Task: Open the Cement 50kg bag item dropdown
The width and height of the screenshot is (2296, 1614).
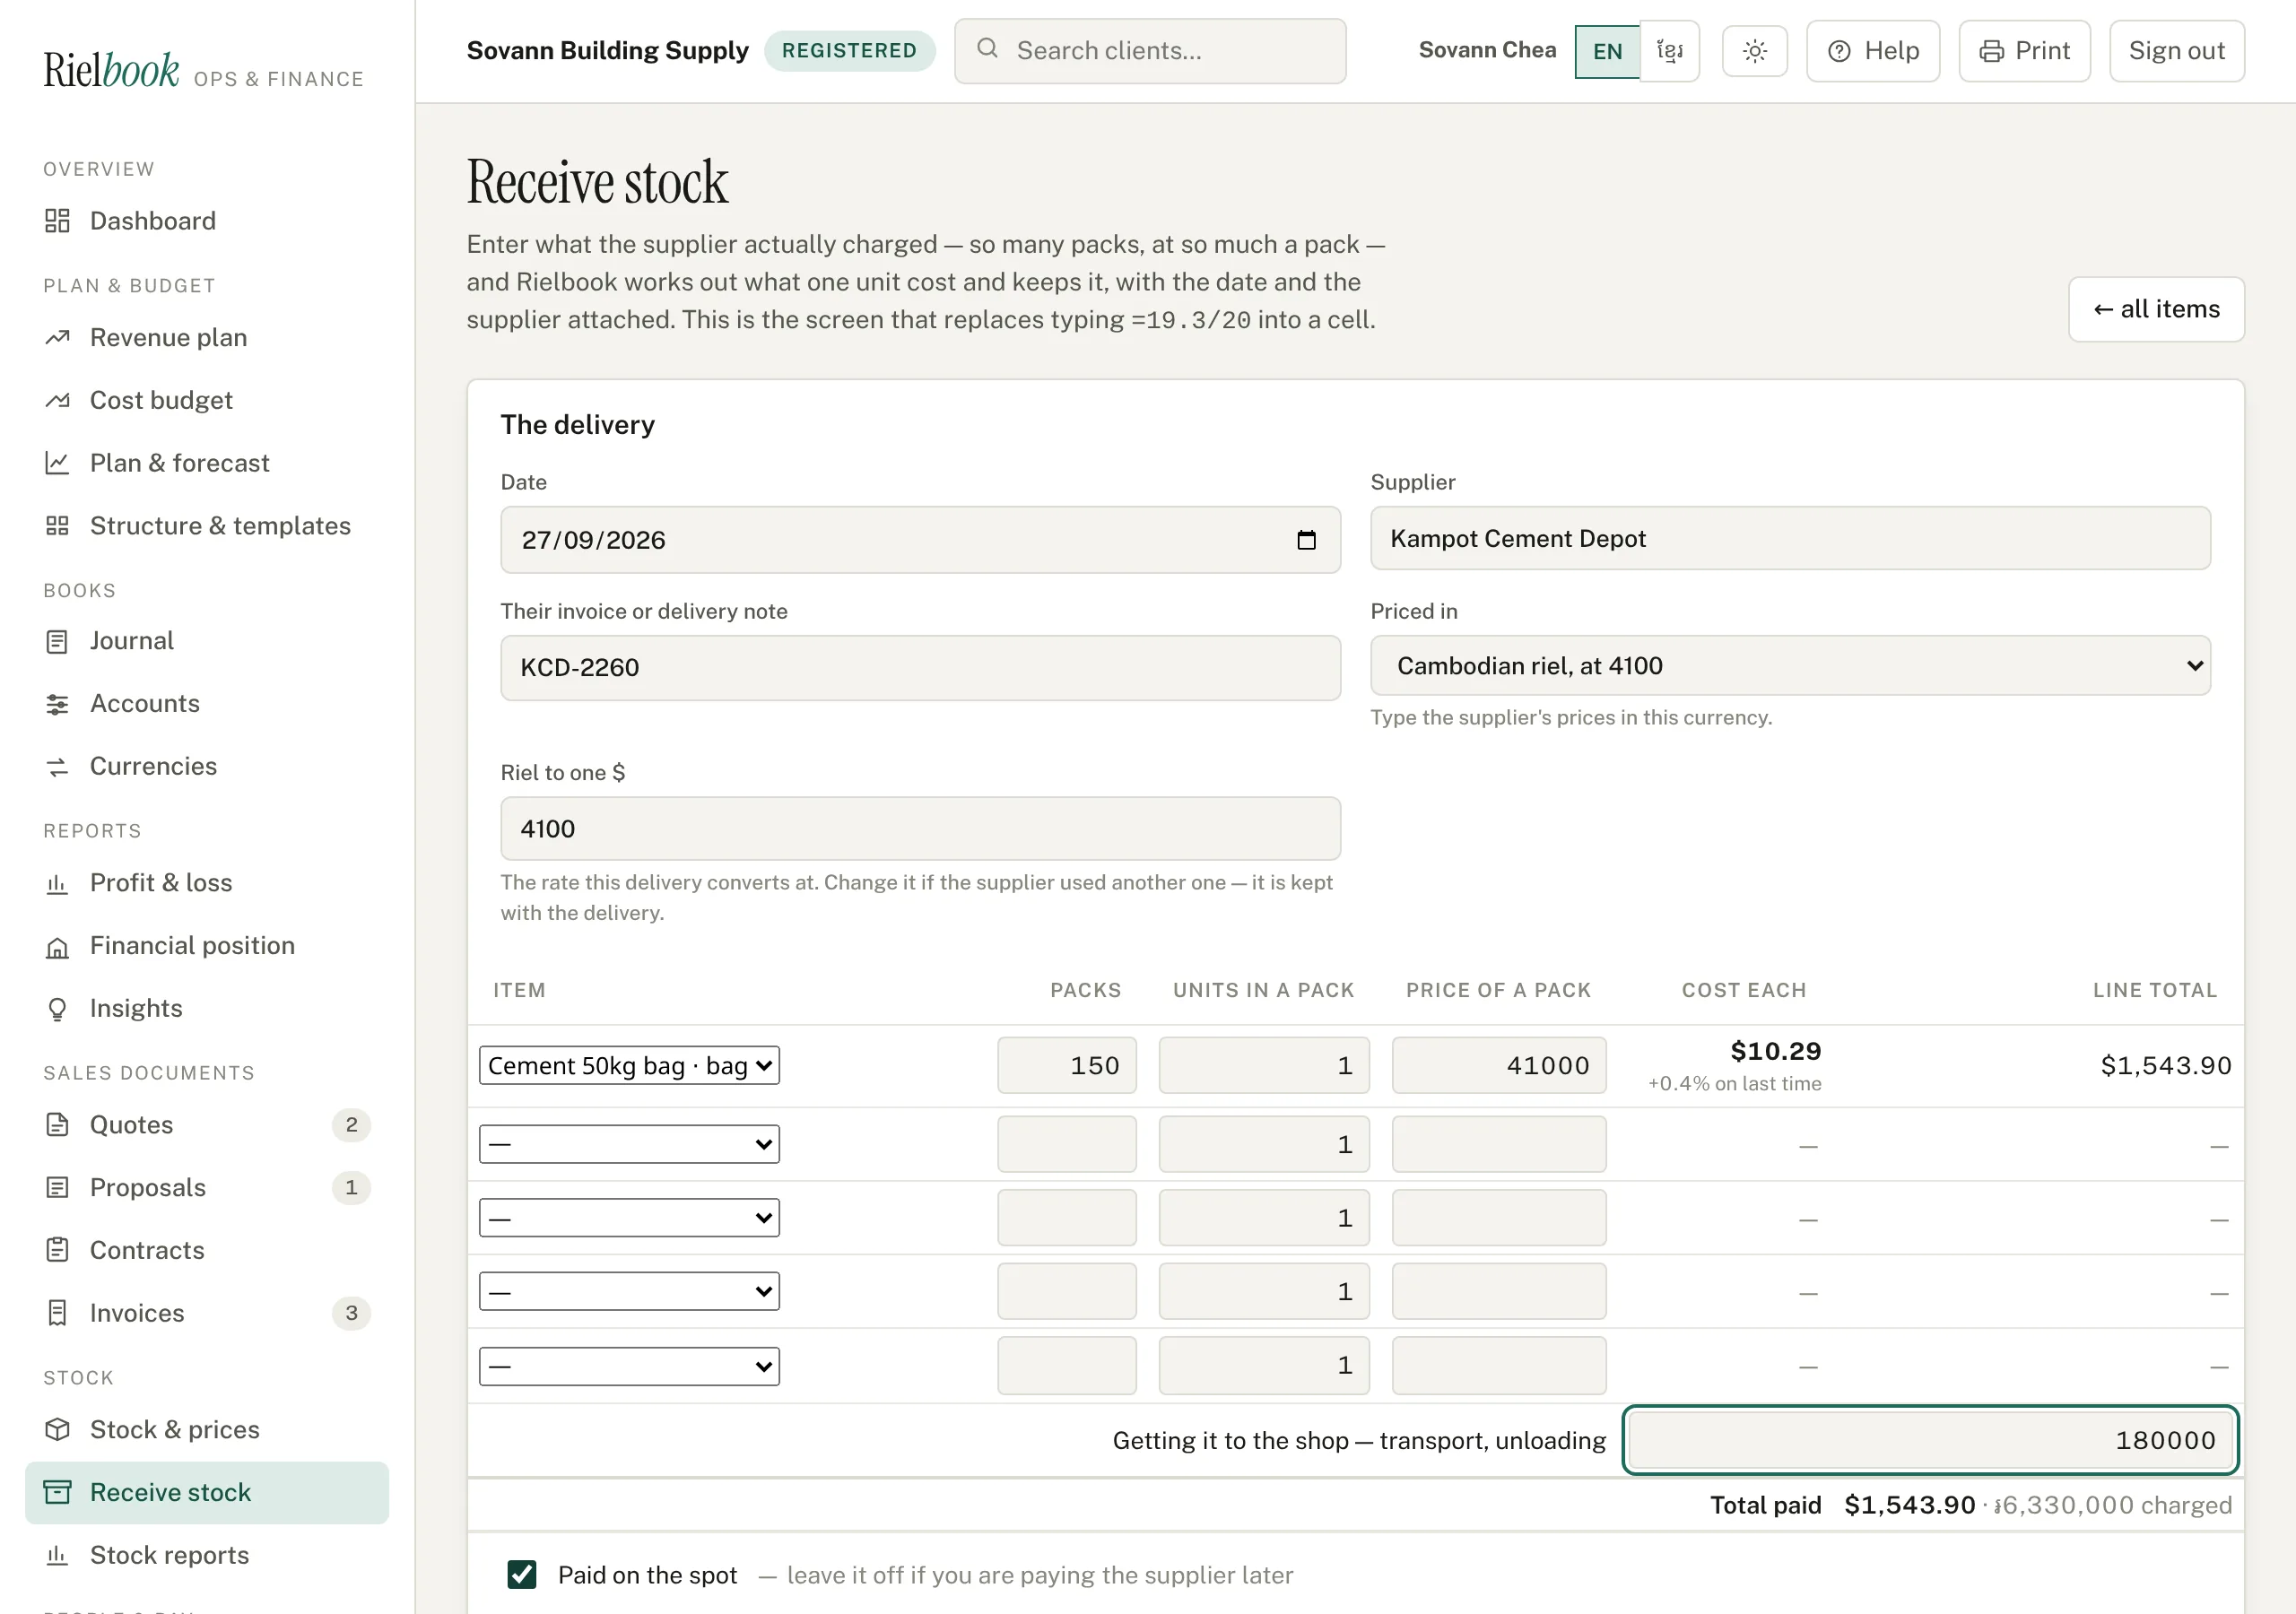Action: coord(629,1066)
